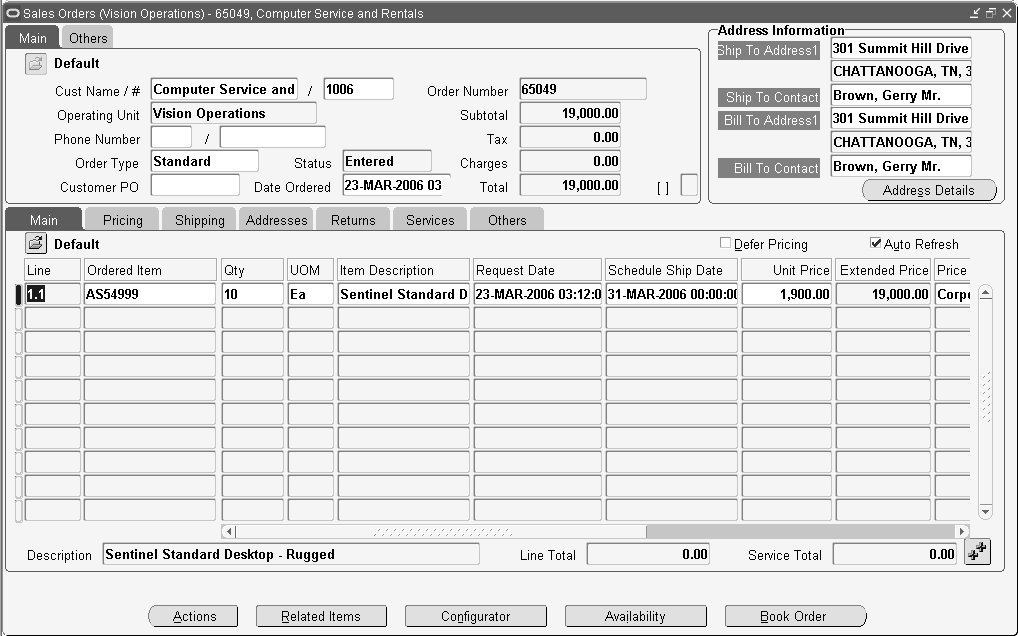This screenshot has width=1018, height=636.
Task: Enable the Defer Pricing checkbox
Action: coord(725,243)
